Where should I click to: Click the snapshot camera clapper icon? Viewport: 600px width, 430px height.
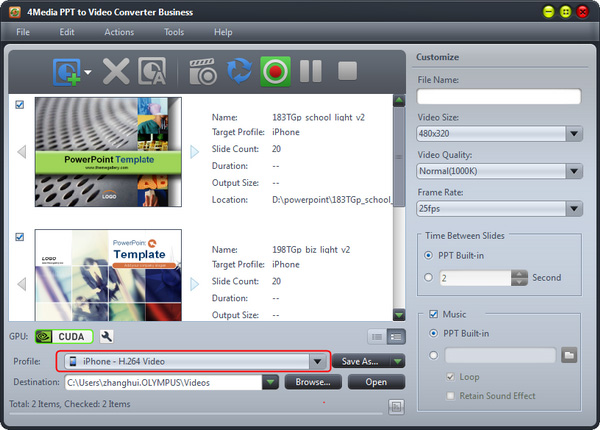[x=204, y=71]
